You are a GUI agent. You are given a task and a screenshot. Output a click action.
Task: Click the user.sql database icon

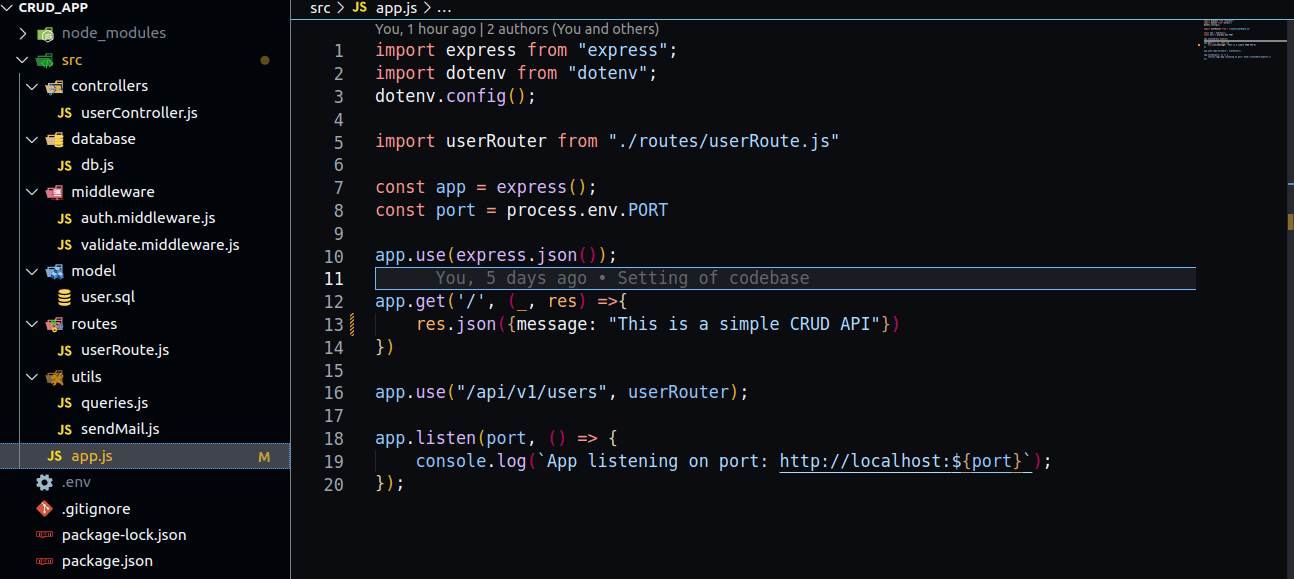64,297
